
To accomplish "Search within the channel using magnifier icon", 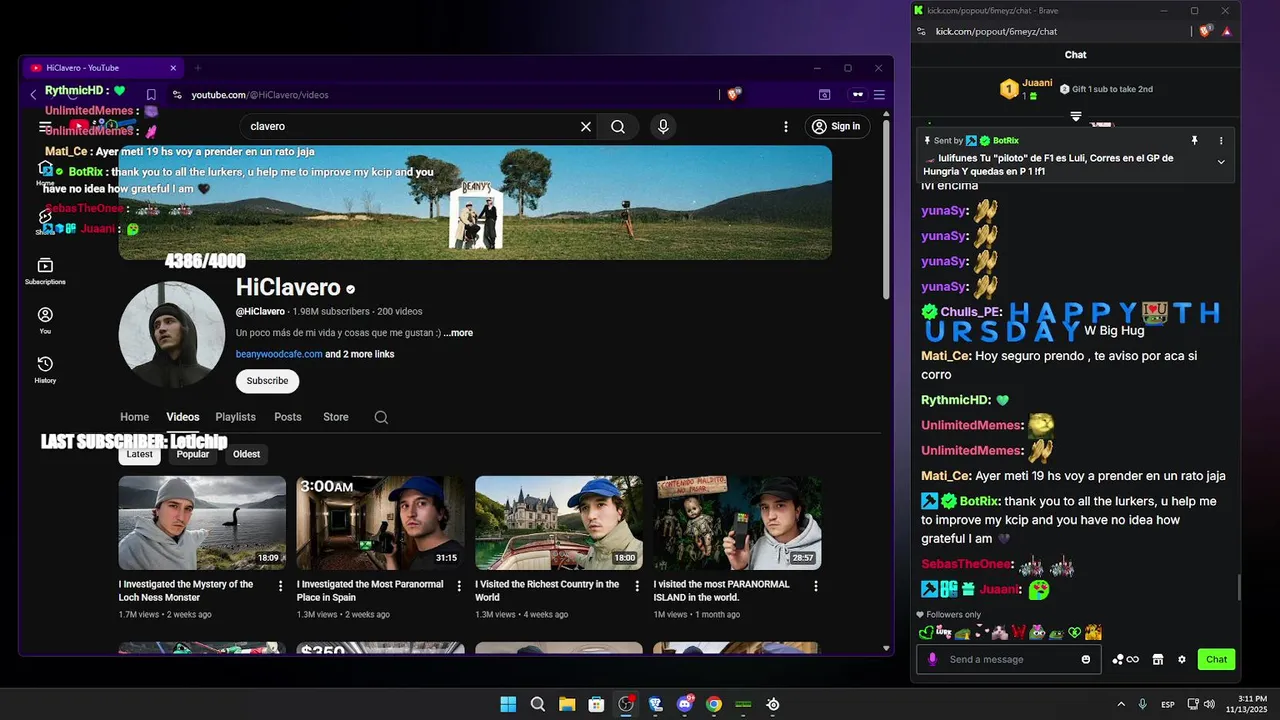I will point(381,417).
